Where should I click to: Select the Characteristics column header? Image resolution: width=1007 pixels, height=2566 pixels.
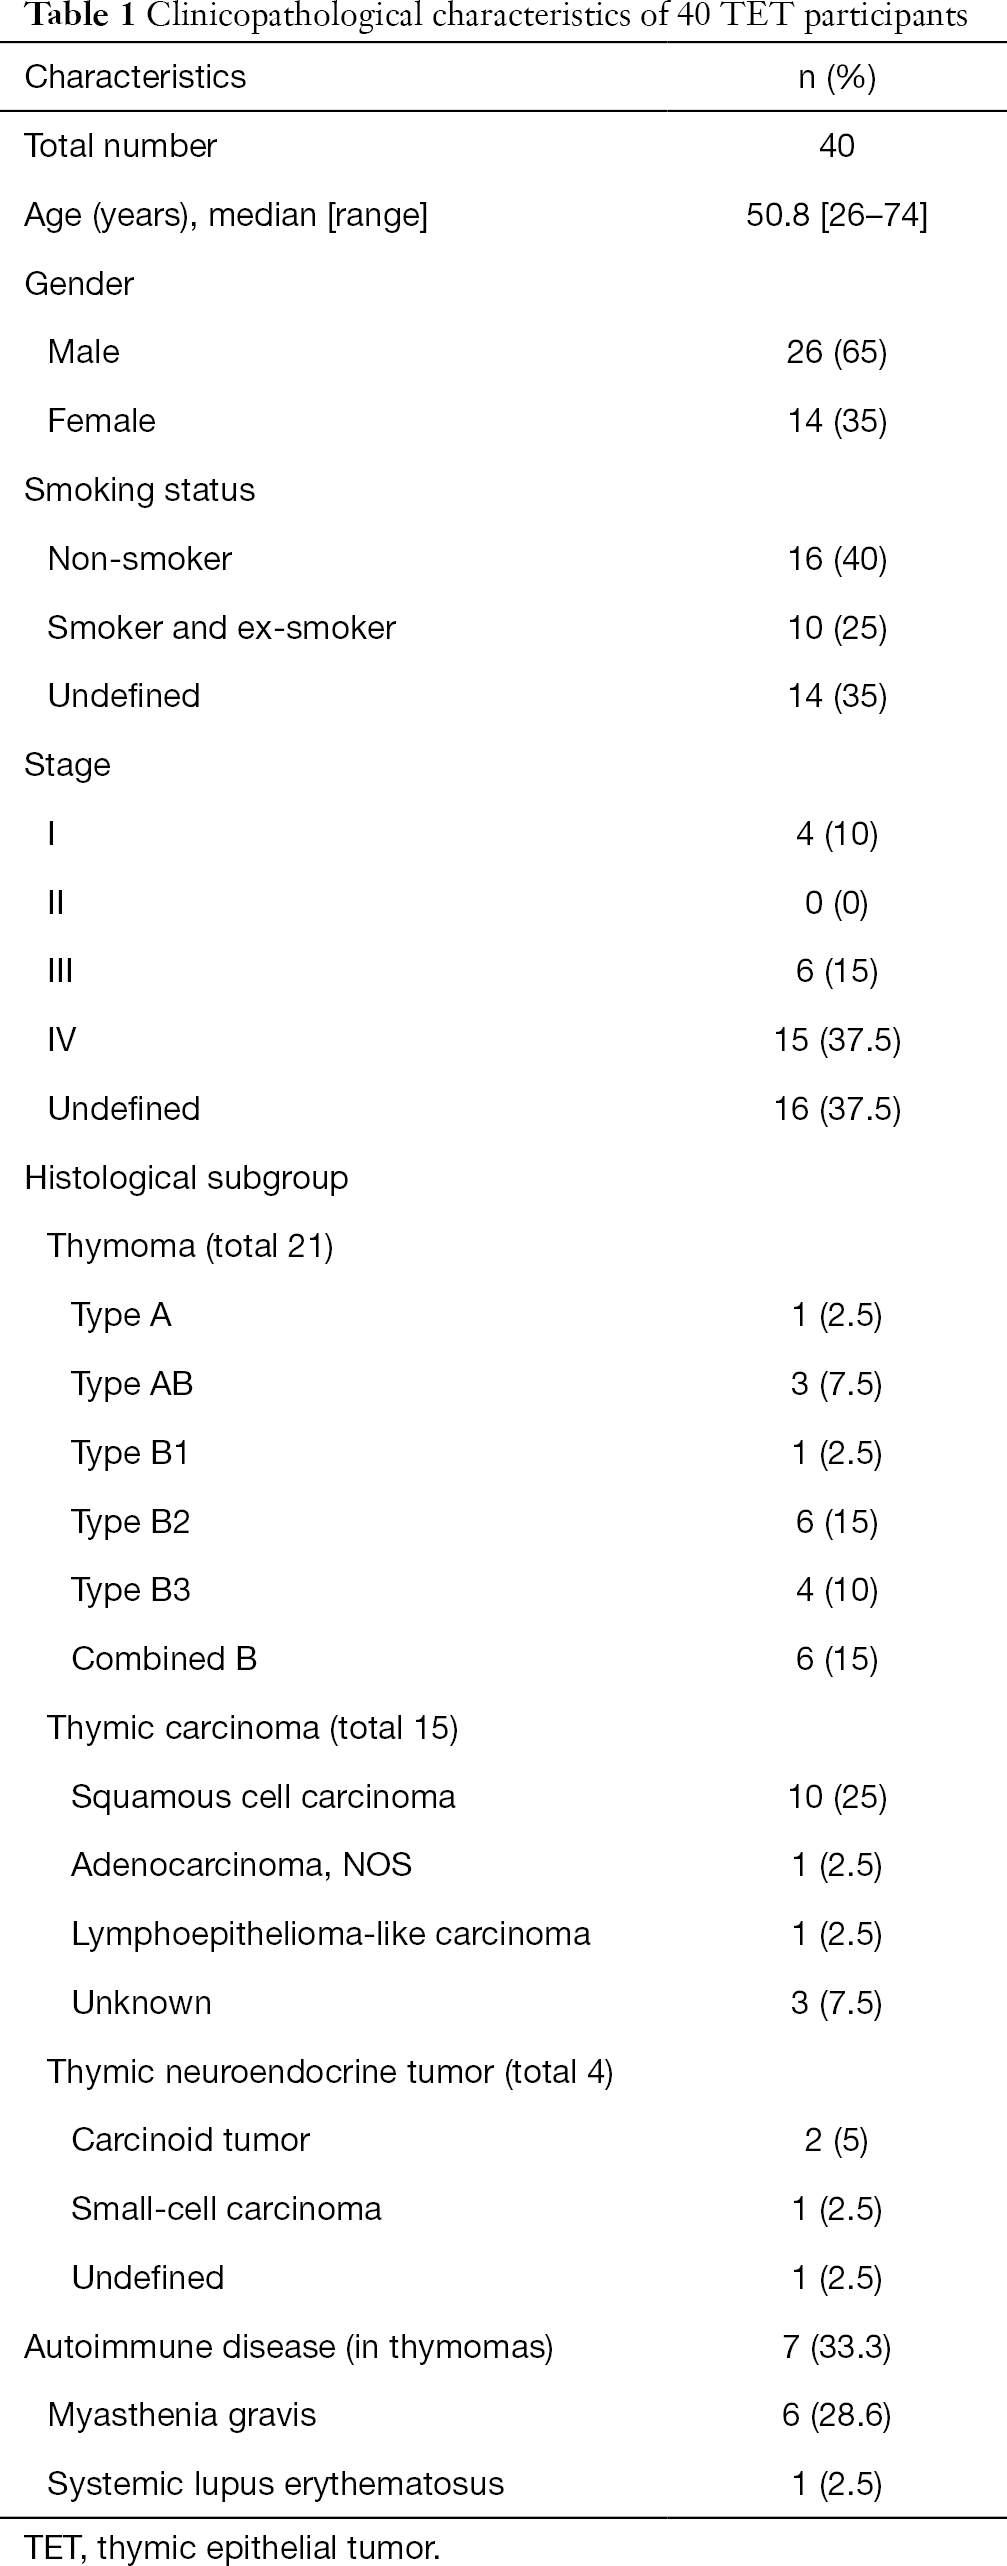click(135, 77)
